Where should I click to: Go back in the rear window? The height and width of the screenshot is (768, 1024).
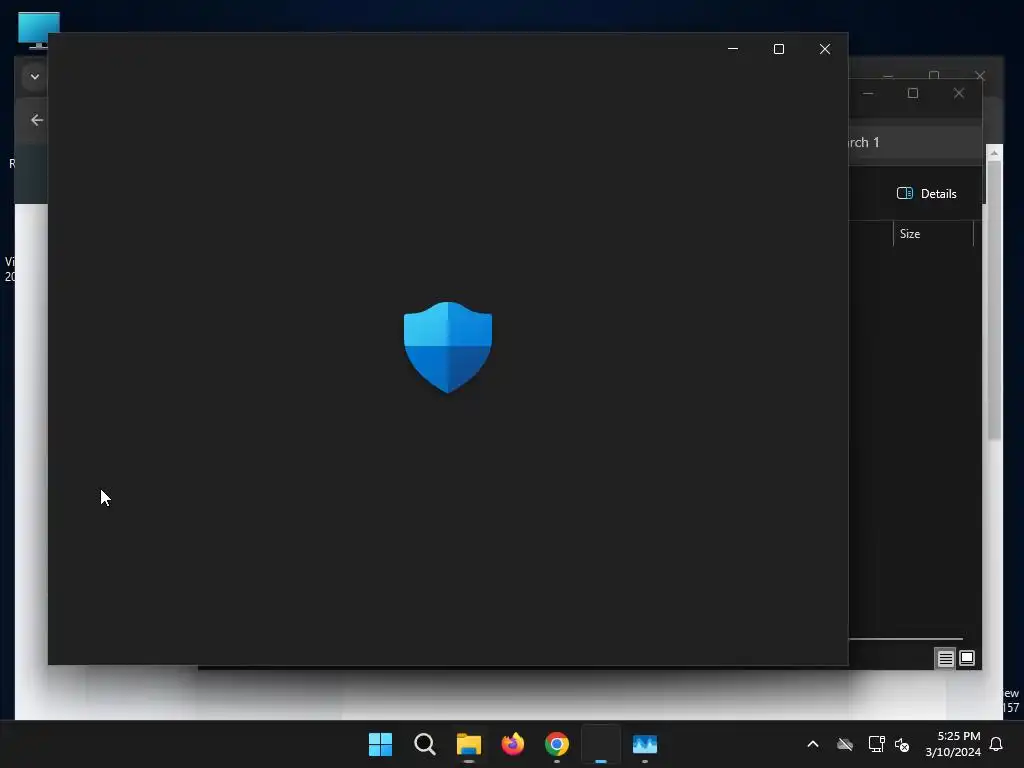coord(37,120)
